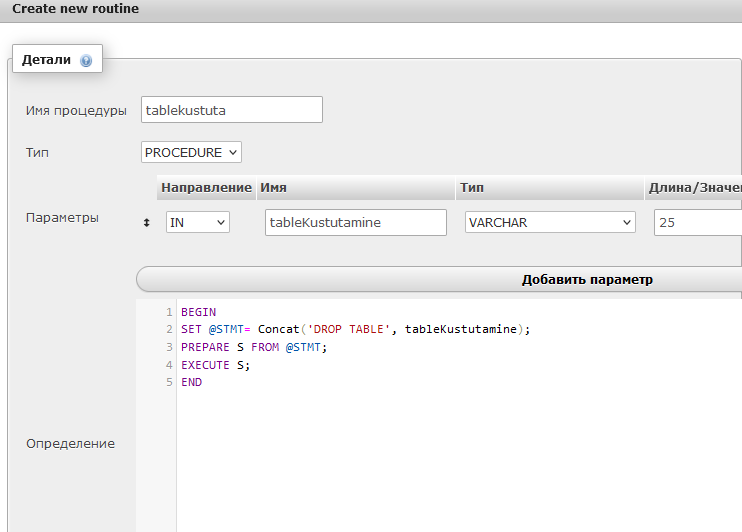Image resolution: width=742 pixels, height=532 pixels.
Task: Open the VARCHAR data type dropdown
Action: tap(550, 223)
